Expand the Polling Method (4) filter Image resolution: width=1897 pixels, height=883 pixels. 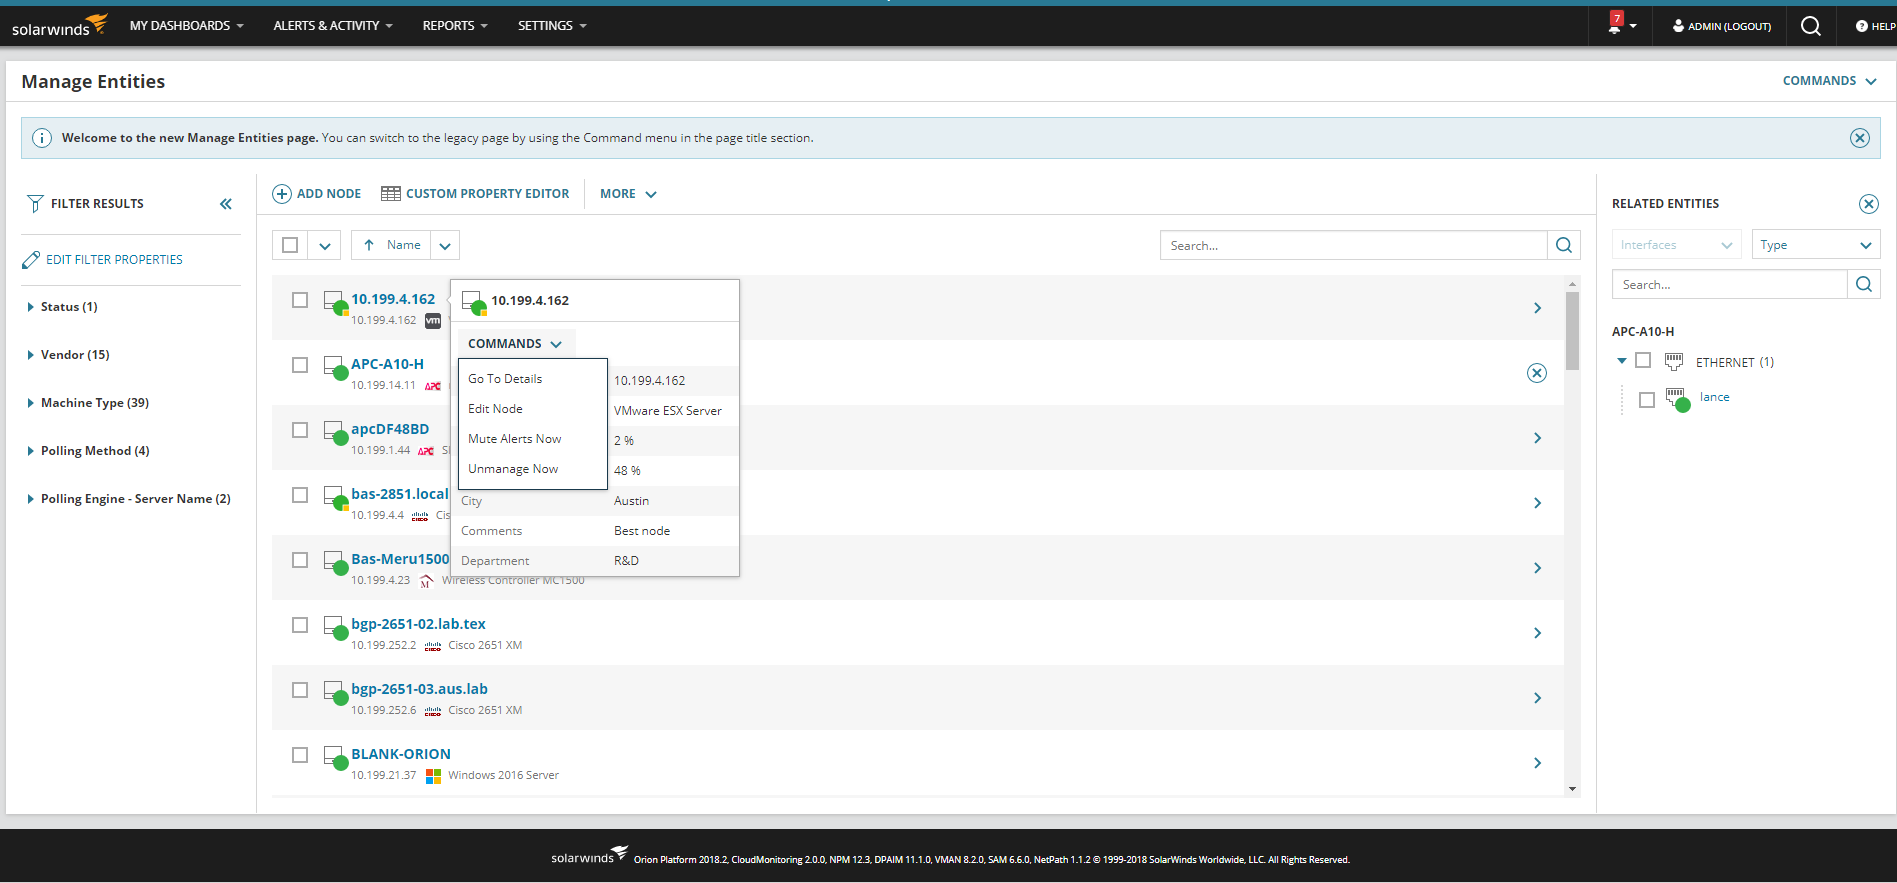pyautogui.click(x=30, y=451)
